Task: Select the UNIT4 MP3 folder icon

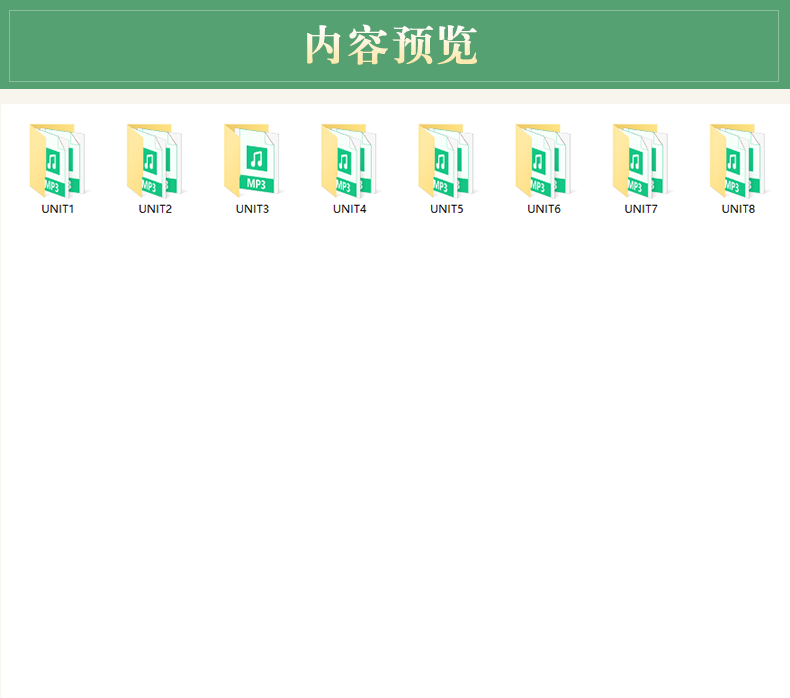Action: [x=349, y=161]
